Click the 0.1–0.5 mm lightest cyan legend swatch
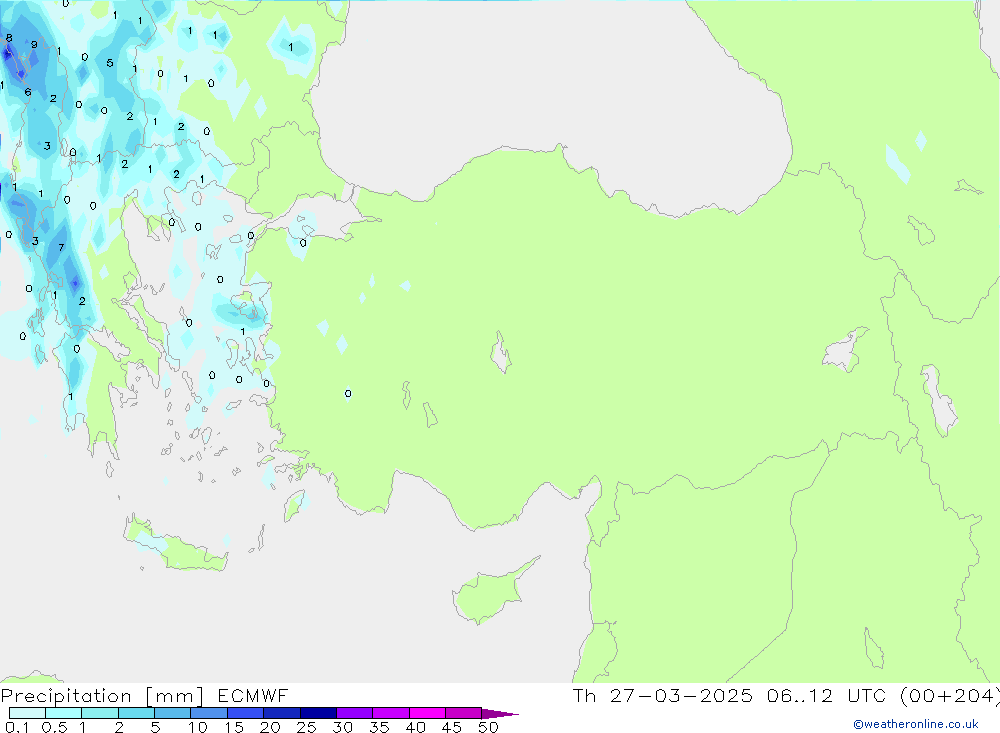Screen dimensions: 1000x733 click(27, 713)
